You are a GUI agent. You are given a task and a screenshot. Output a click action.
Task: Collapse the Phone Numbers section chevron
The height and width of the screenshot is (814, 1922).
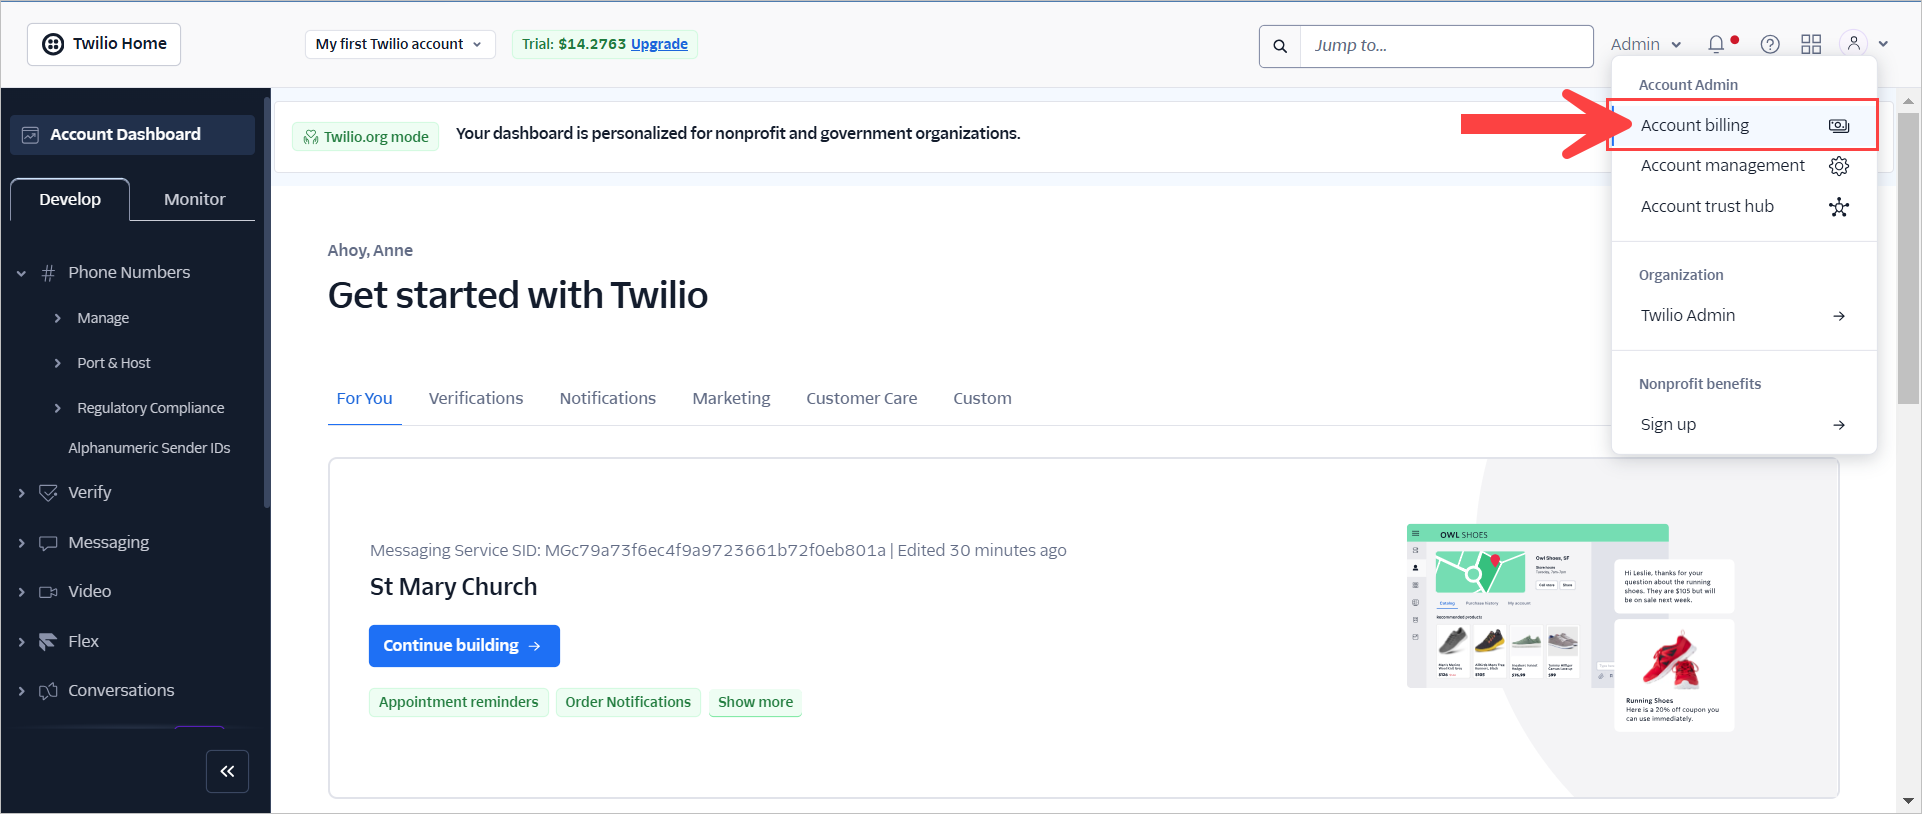(x=21, y=273)
